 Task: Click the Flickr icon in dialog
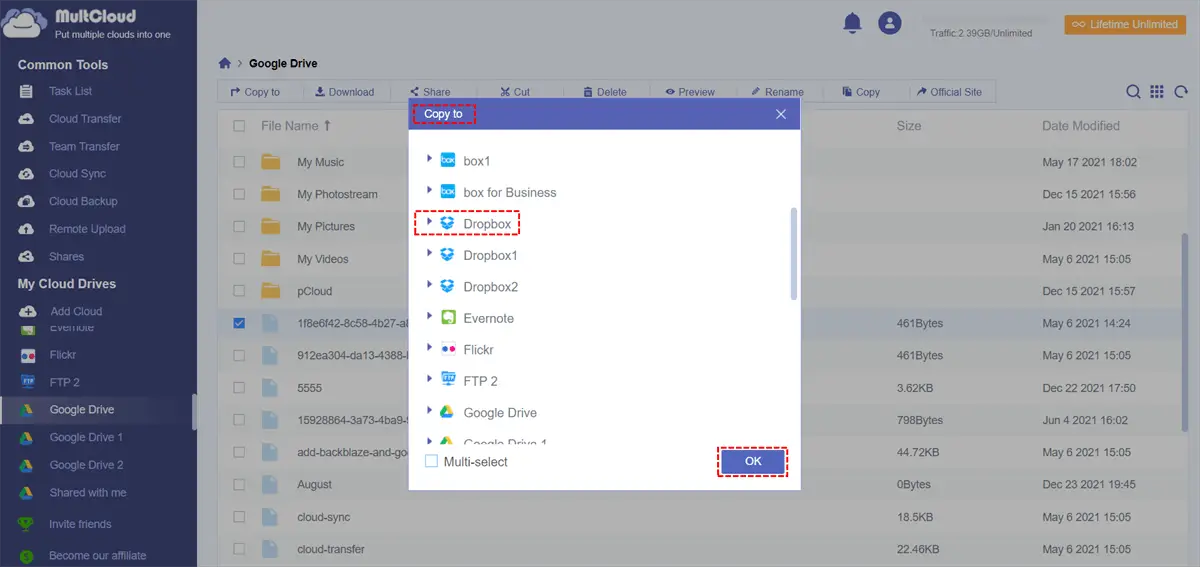coord(448,349)
